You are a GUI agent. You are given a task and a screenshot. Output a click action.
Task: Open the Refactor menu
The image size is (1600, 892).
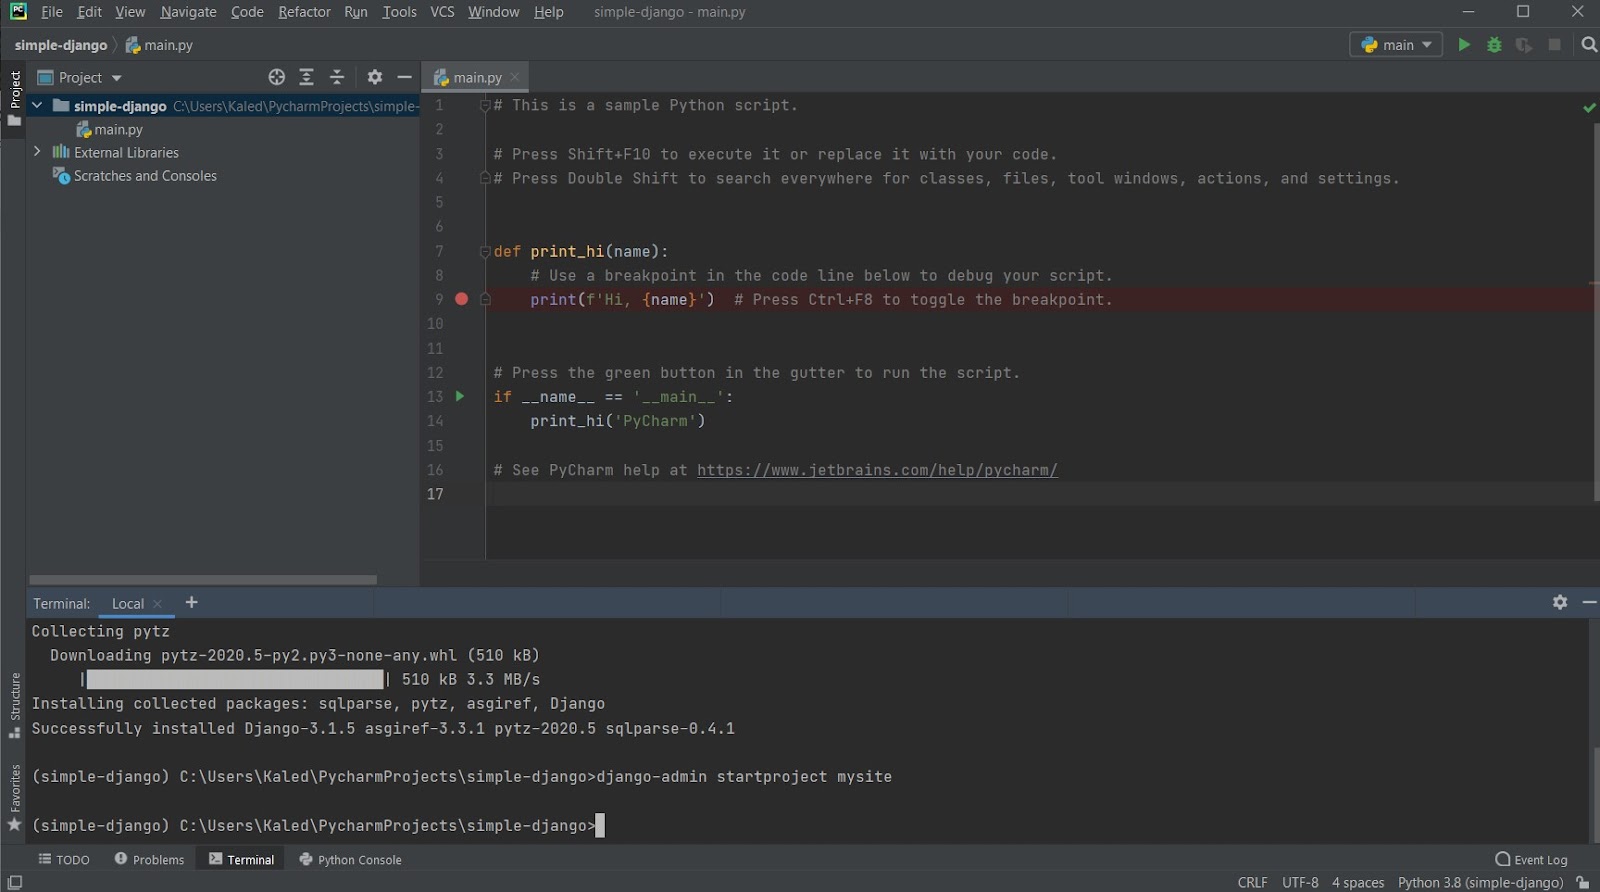click(x=304, y=12)
